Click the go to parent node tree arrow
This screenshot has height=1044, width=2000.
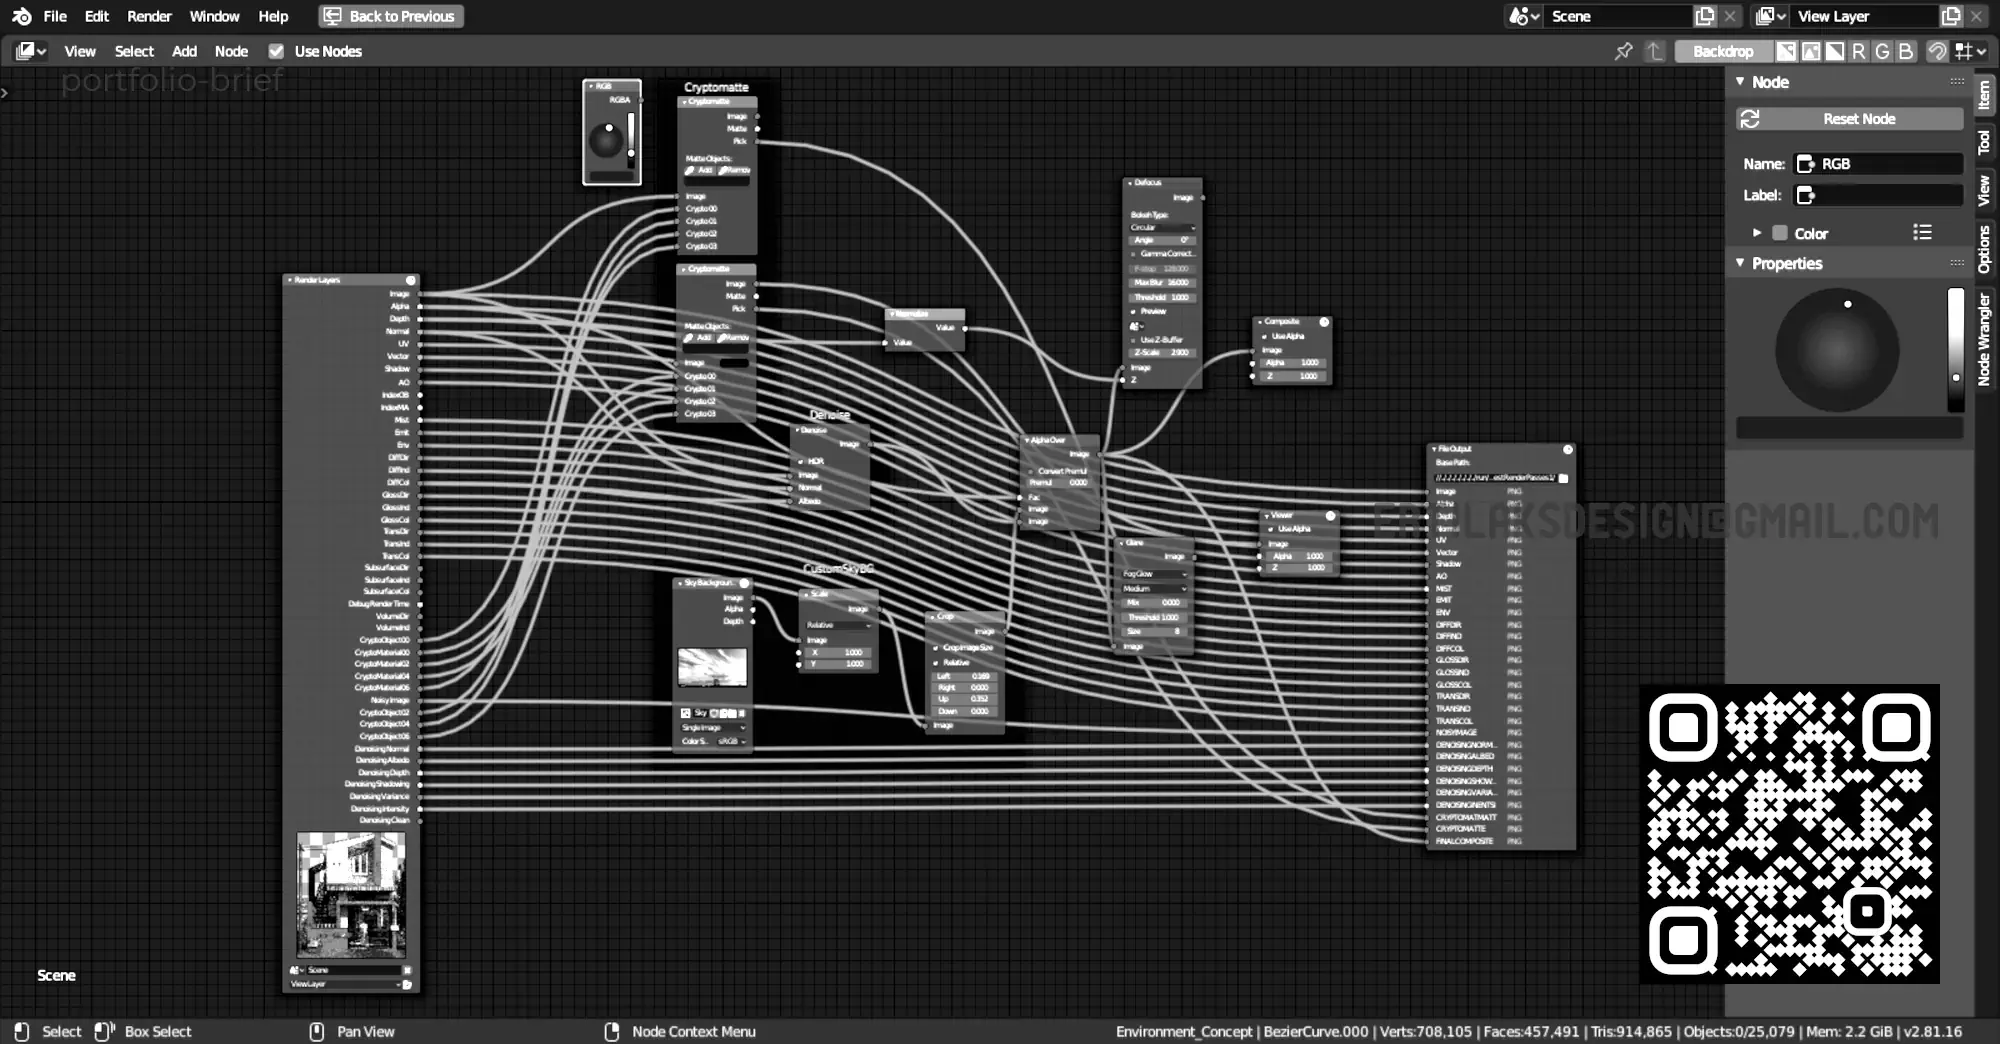1655,51
